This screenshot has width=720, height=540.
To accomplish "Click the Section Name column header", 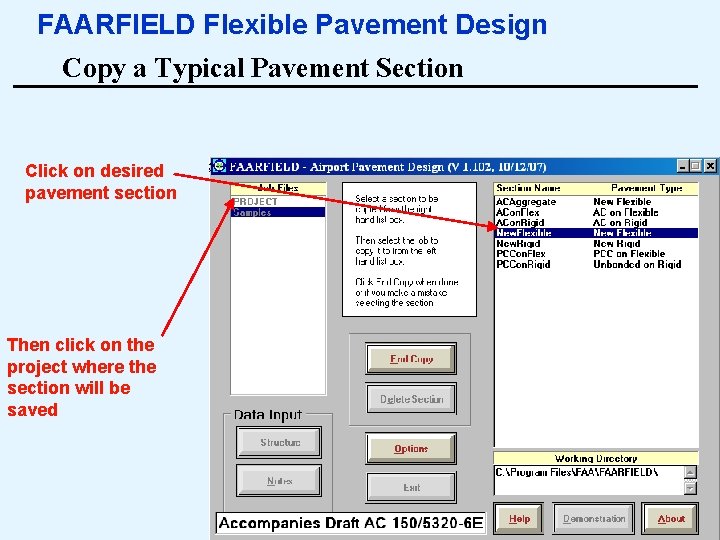I will (528, 188).
